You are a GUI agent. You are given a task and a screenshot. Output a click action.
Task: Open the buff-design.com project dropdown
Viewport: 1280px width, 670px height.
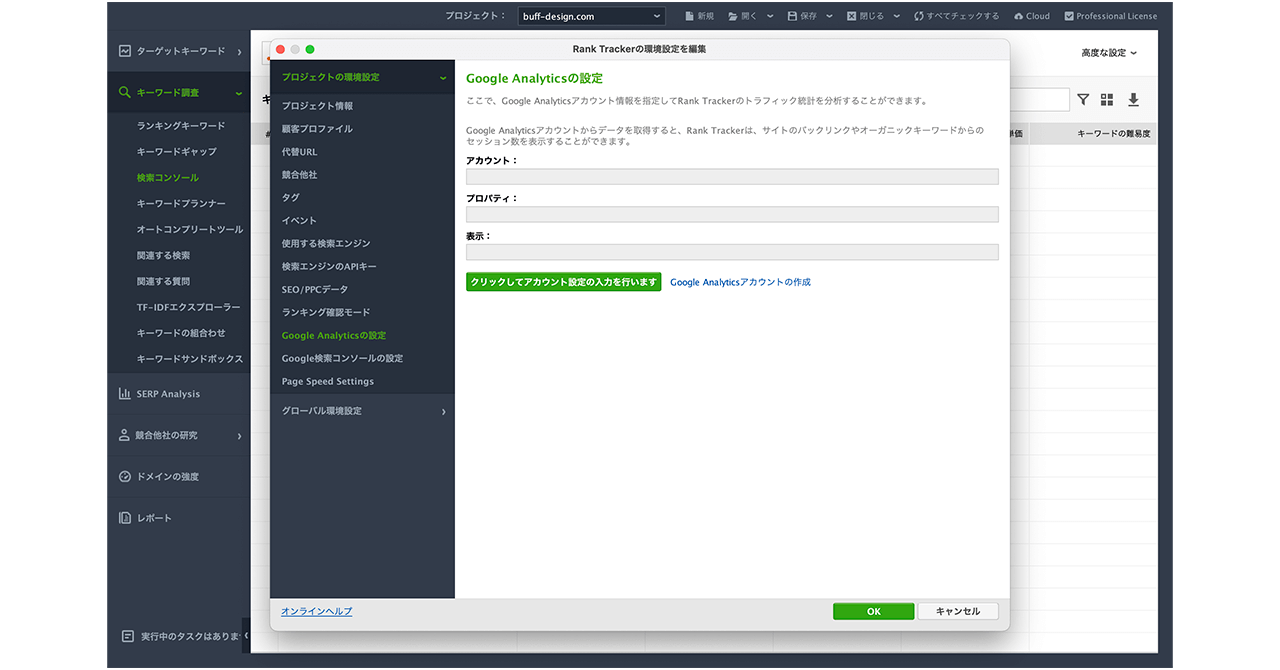pos(592,16)
